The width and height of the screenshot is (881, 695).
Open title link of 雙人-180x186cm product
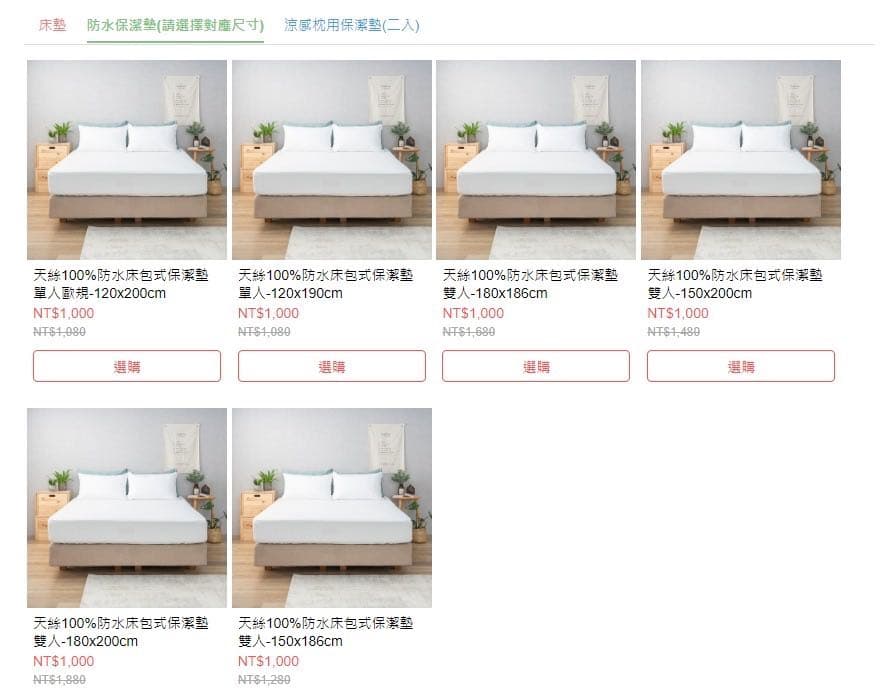[x=530, y=284]
